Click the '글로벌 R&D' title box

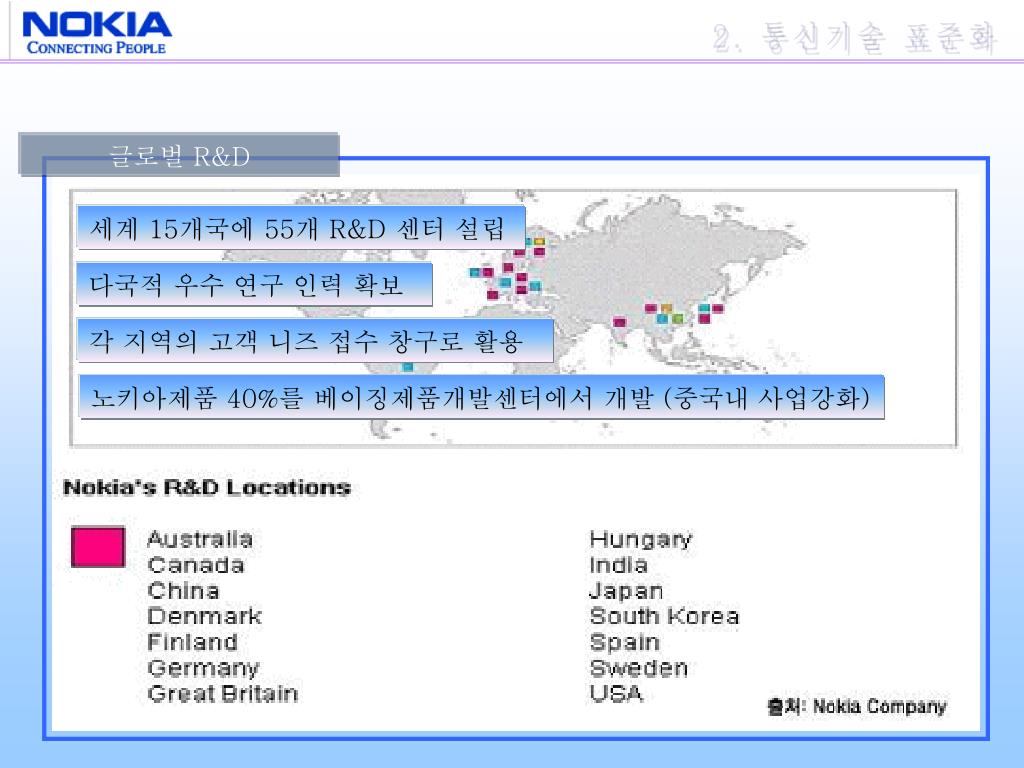pyautogui.click(x=179, y=155)
